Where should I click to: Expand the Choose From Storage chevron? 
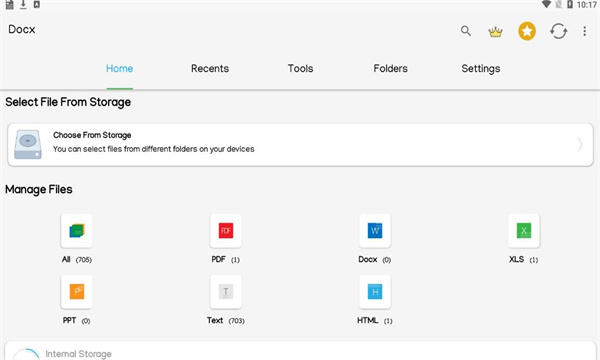coord(580,144)
